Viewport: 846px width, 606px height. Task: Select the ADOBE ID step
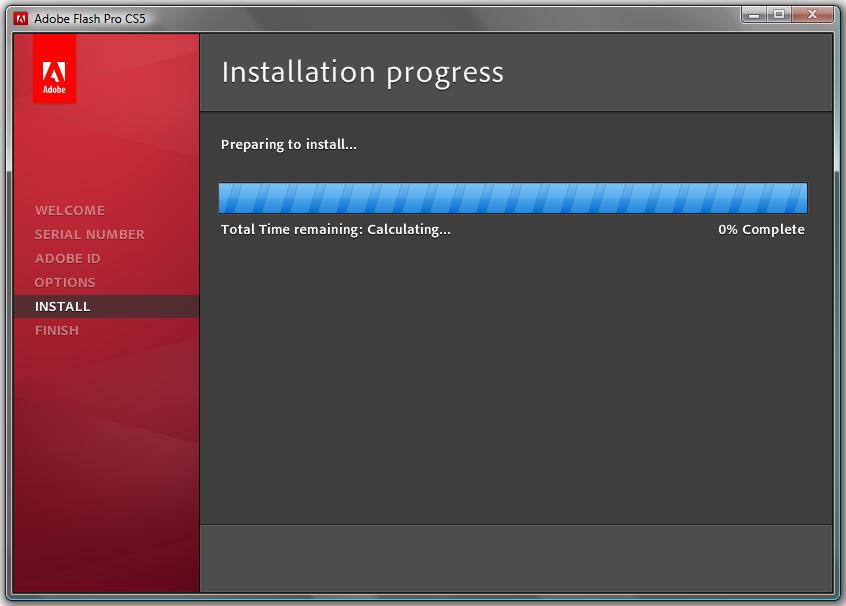[x=66, y=258]
